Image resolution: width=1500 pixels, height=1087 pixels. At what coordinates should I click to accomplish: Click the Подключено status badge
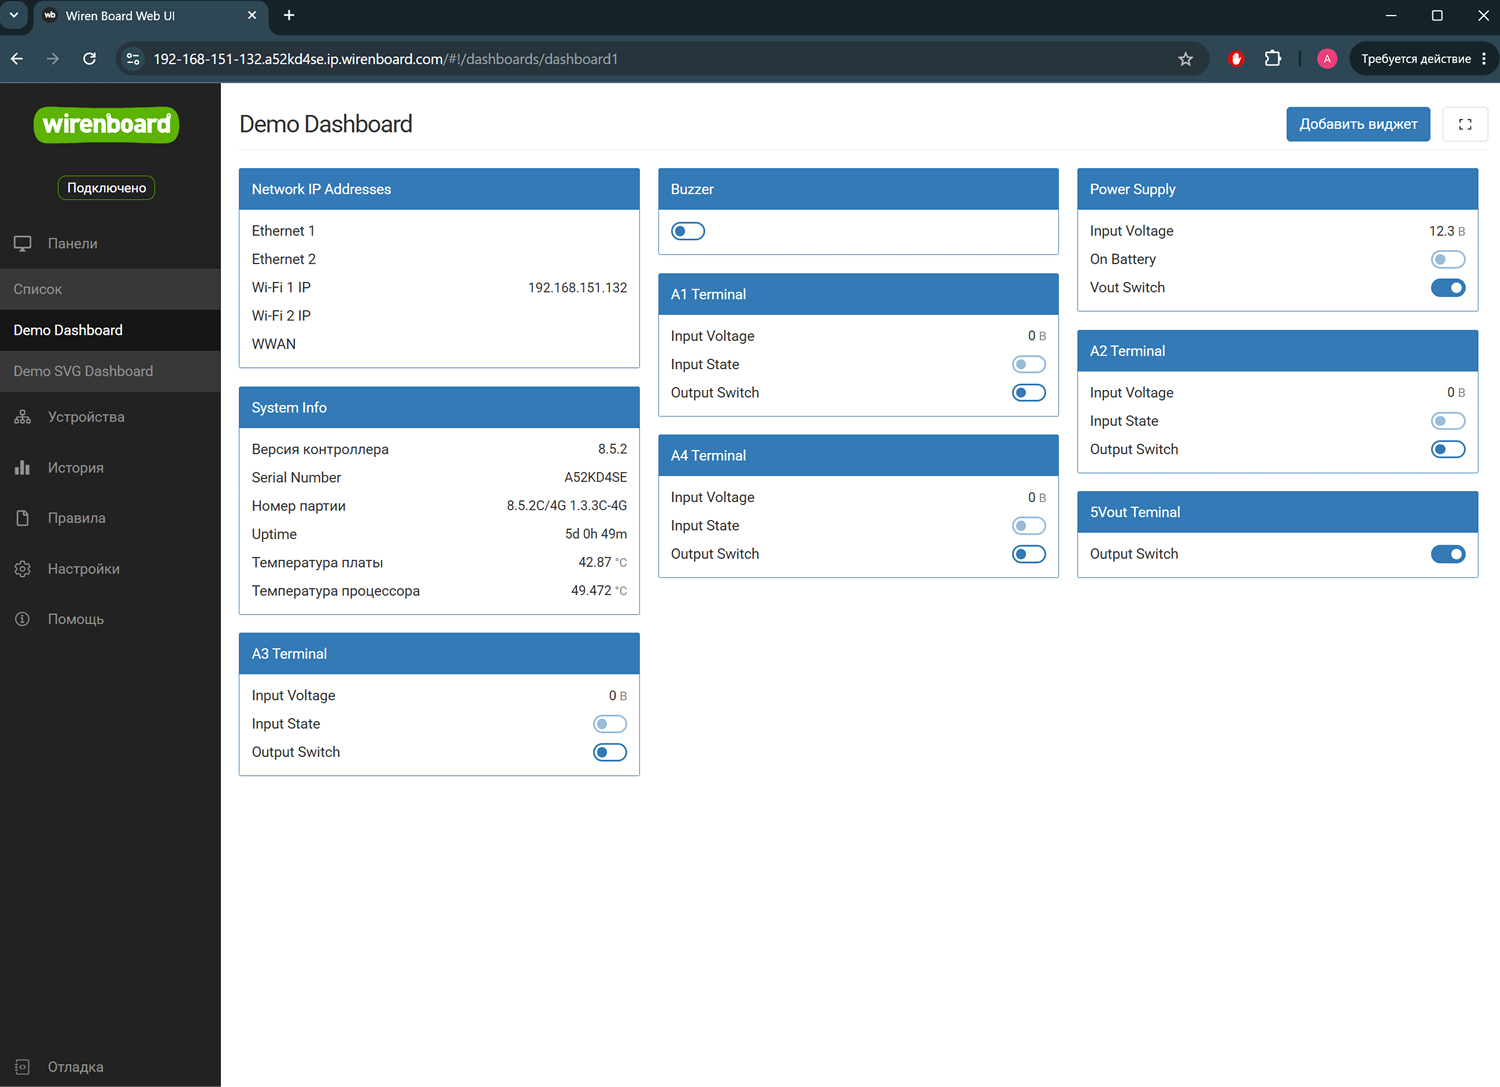(106, 188)
